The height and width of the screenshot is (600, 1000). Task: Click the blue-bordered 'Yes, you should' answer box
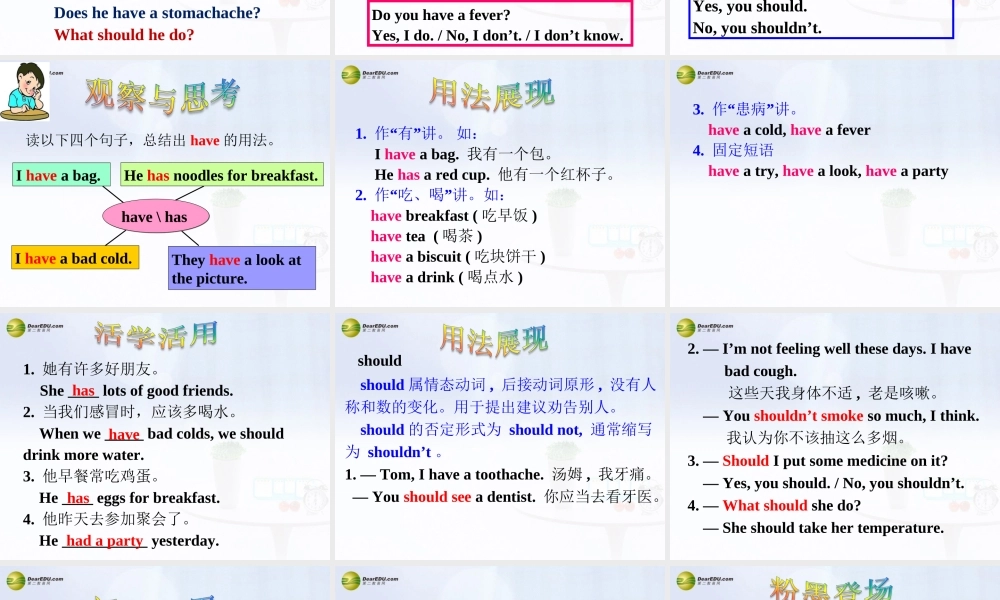(x=820, y=18)
